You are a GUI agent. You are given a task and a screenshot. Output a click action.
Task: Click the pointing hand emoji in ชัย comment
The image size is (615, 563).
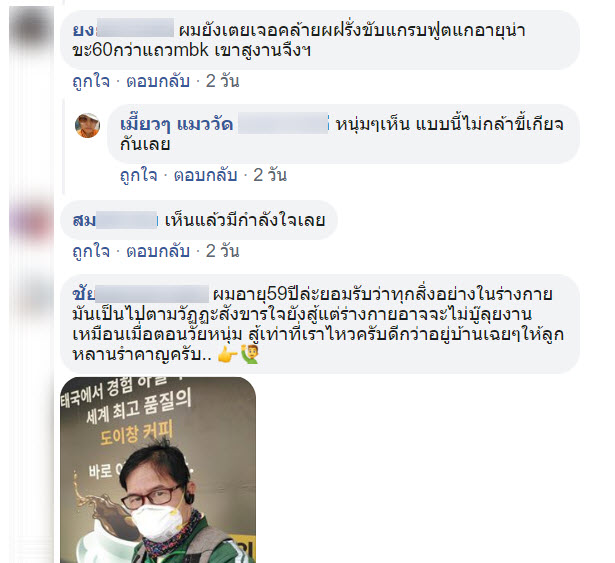227,355
